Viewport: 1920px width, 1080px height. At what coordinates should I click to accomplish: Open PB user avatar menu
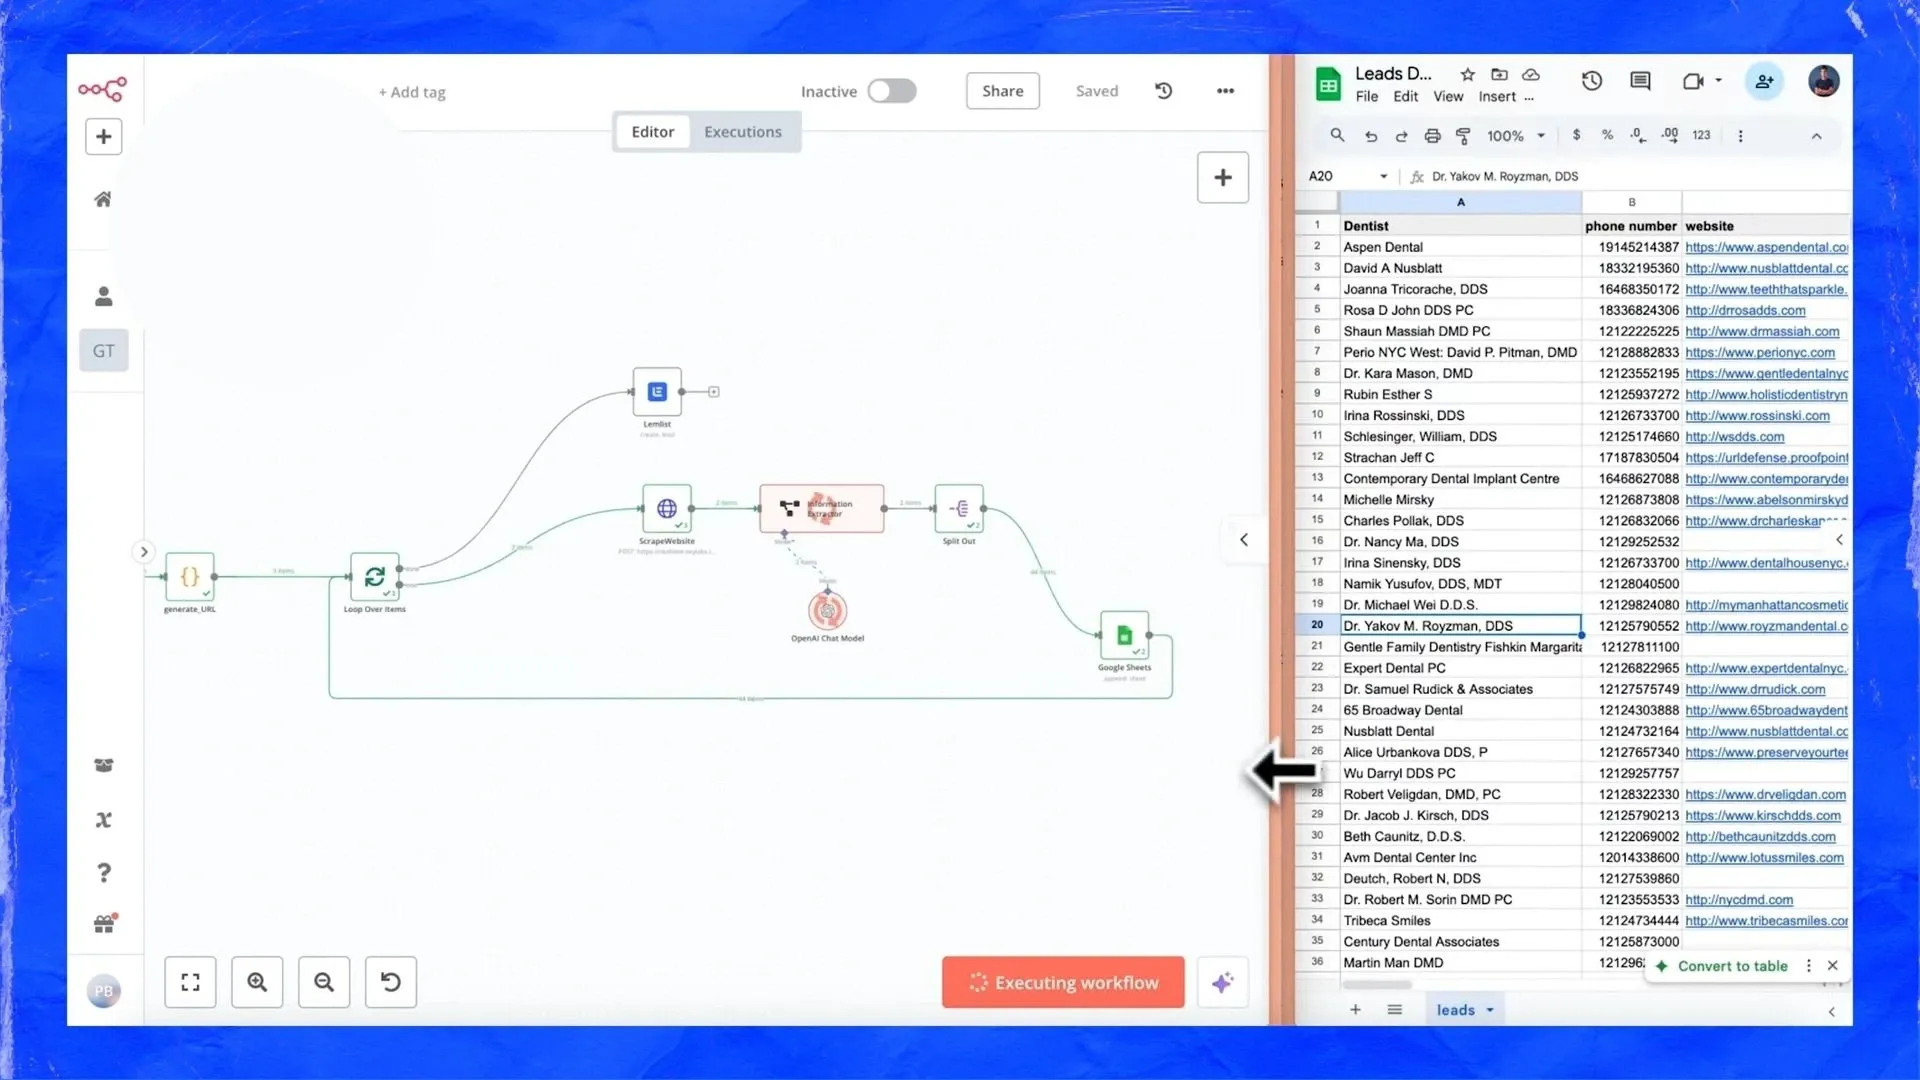point(103,991)
